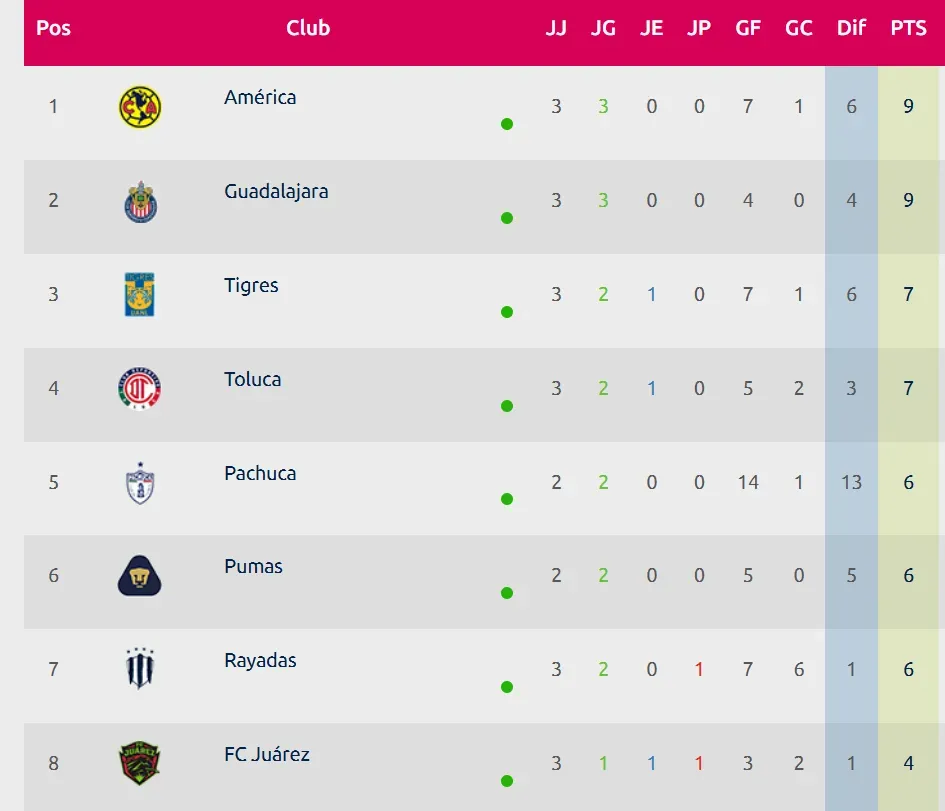Open the Rayadas team name link
This screenshot has width=945, height=811.
tap(260, 661)
